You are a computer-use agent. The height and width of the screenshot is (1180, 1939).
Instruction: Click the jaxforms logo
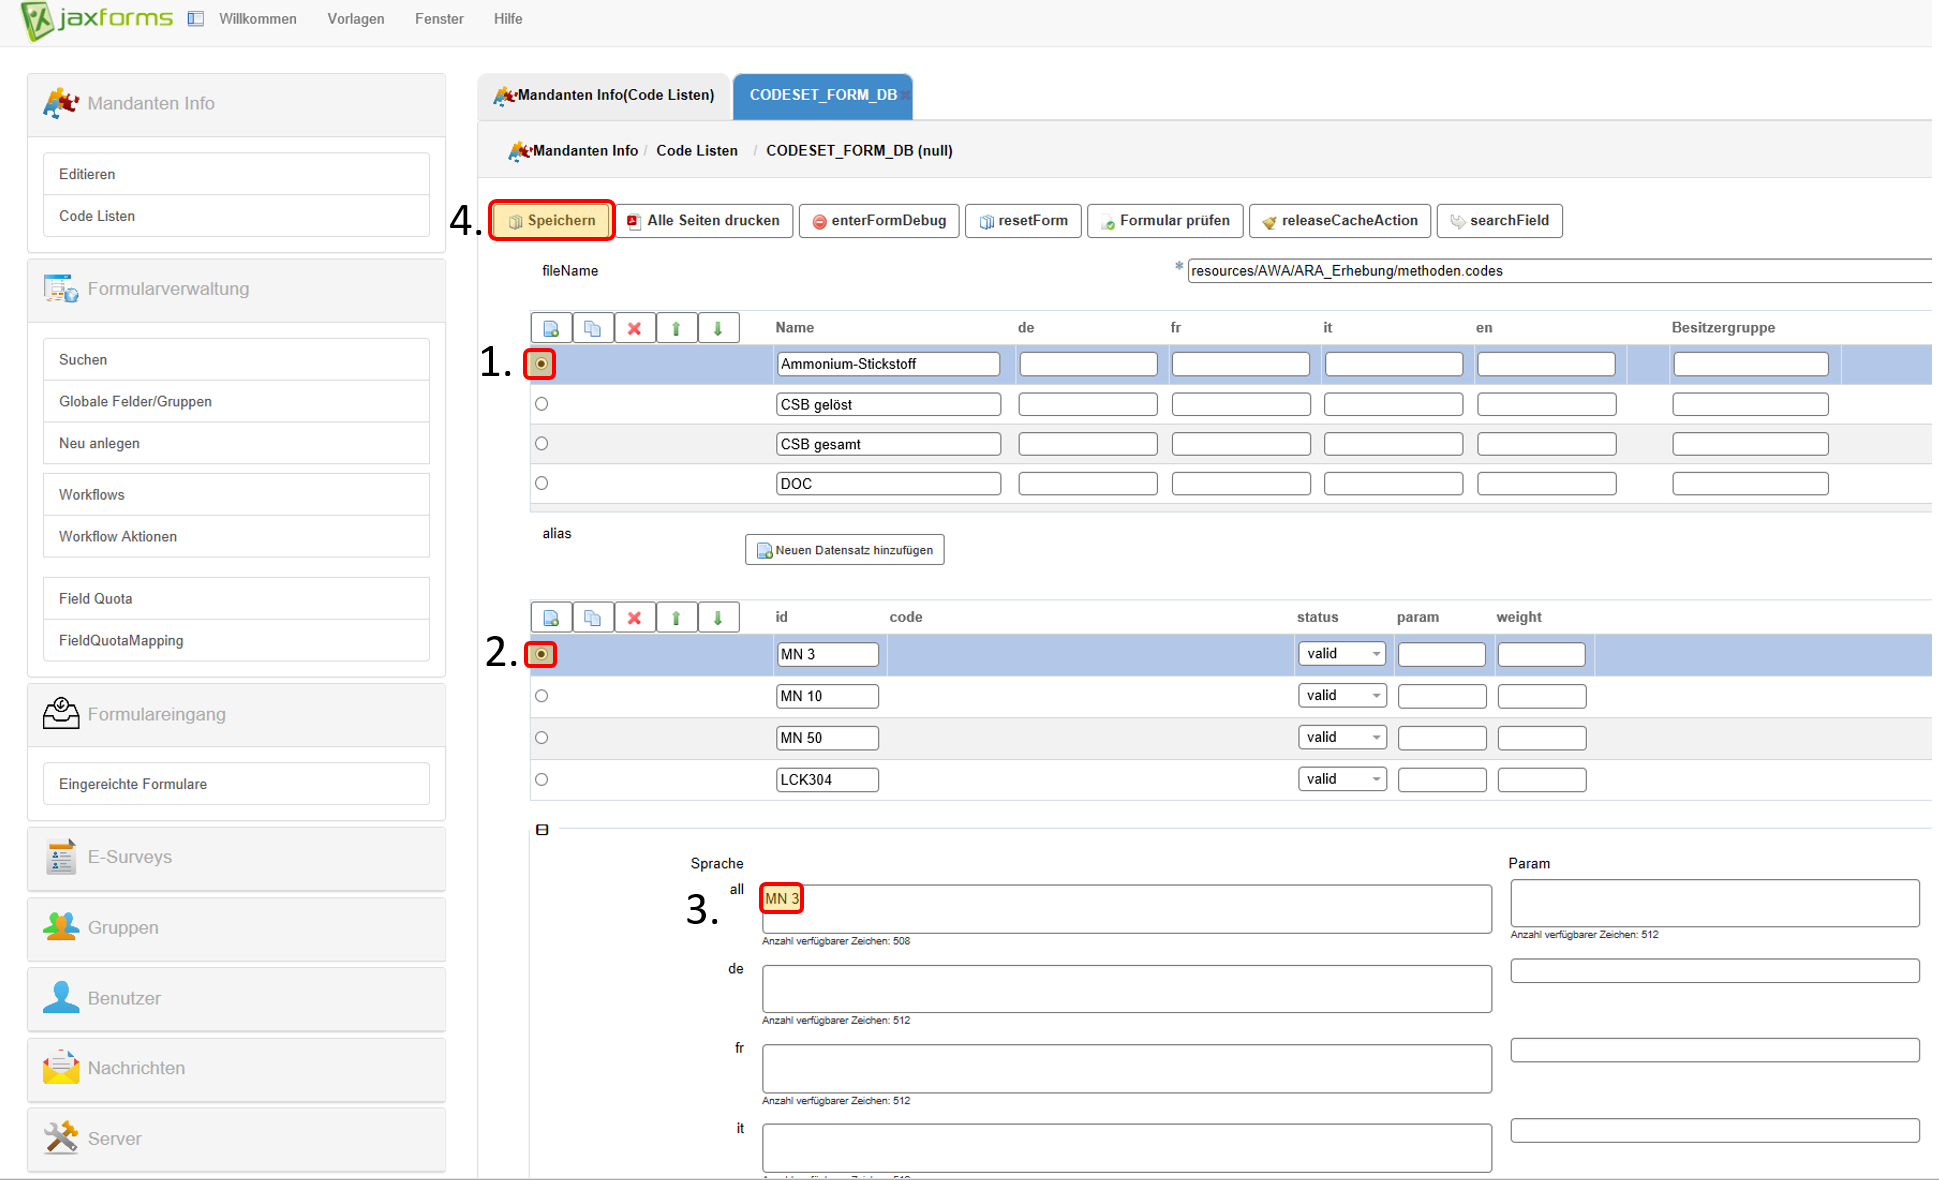tap(97, 20)
